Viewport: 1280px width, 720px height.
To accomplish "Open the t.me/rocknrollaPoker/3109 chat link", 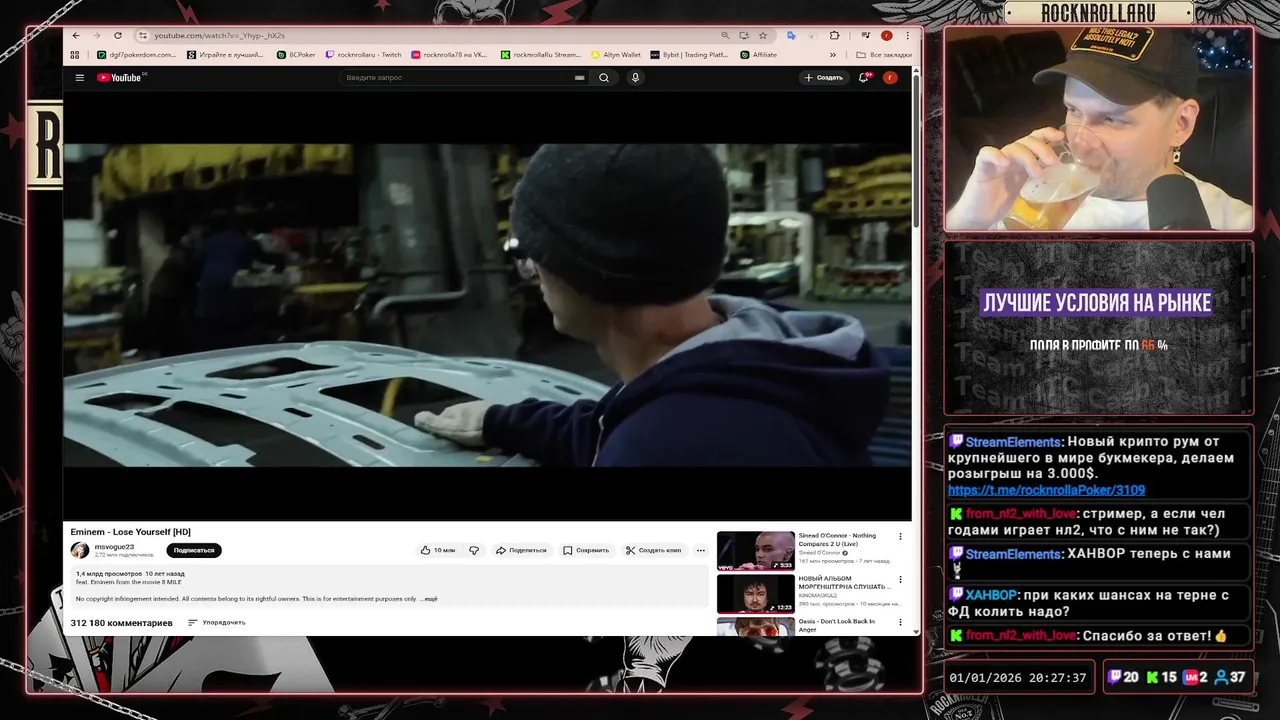I will (1046, 490).
